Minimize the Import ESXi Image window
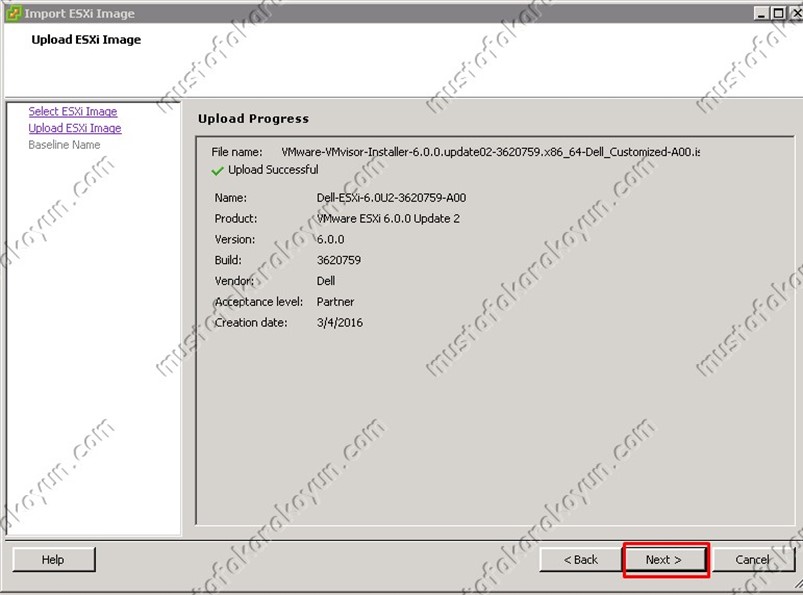This screenshot has width=803, height=595. click(x=761, y=13)
